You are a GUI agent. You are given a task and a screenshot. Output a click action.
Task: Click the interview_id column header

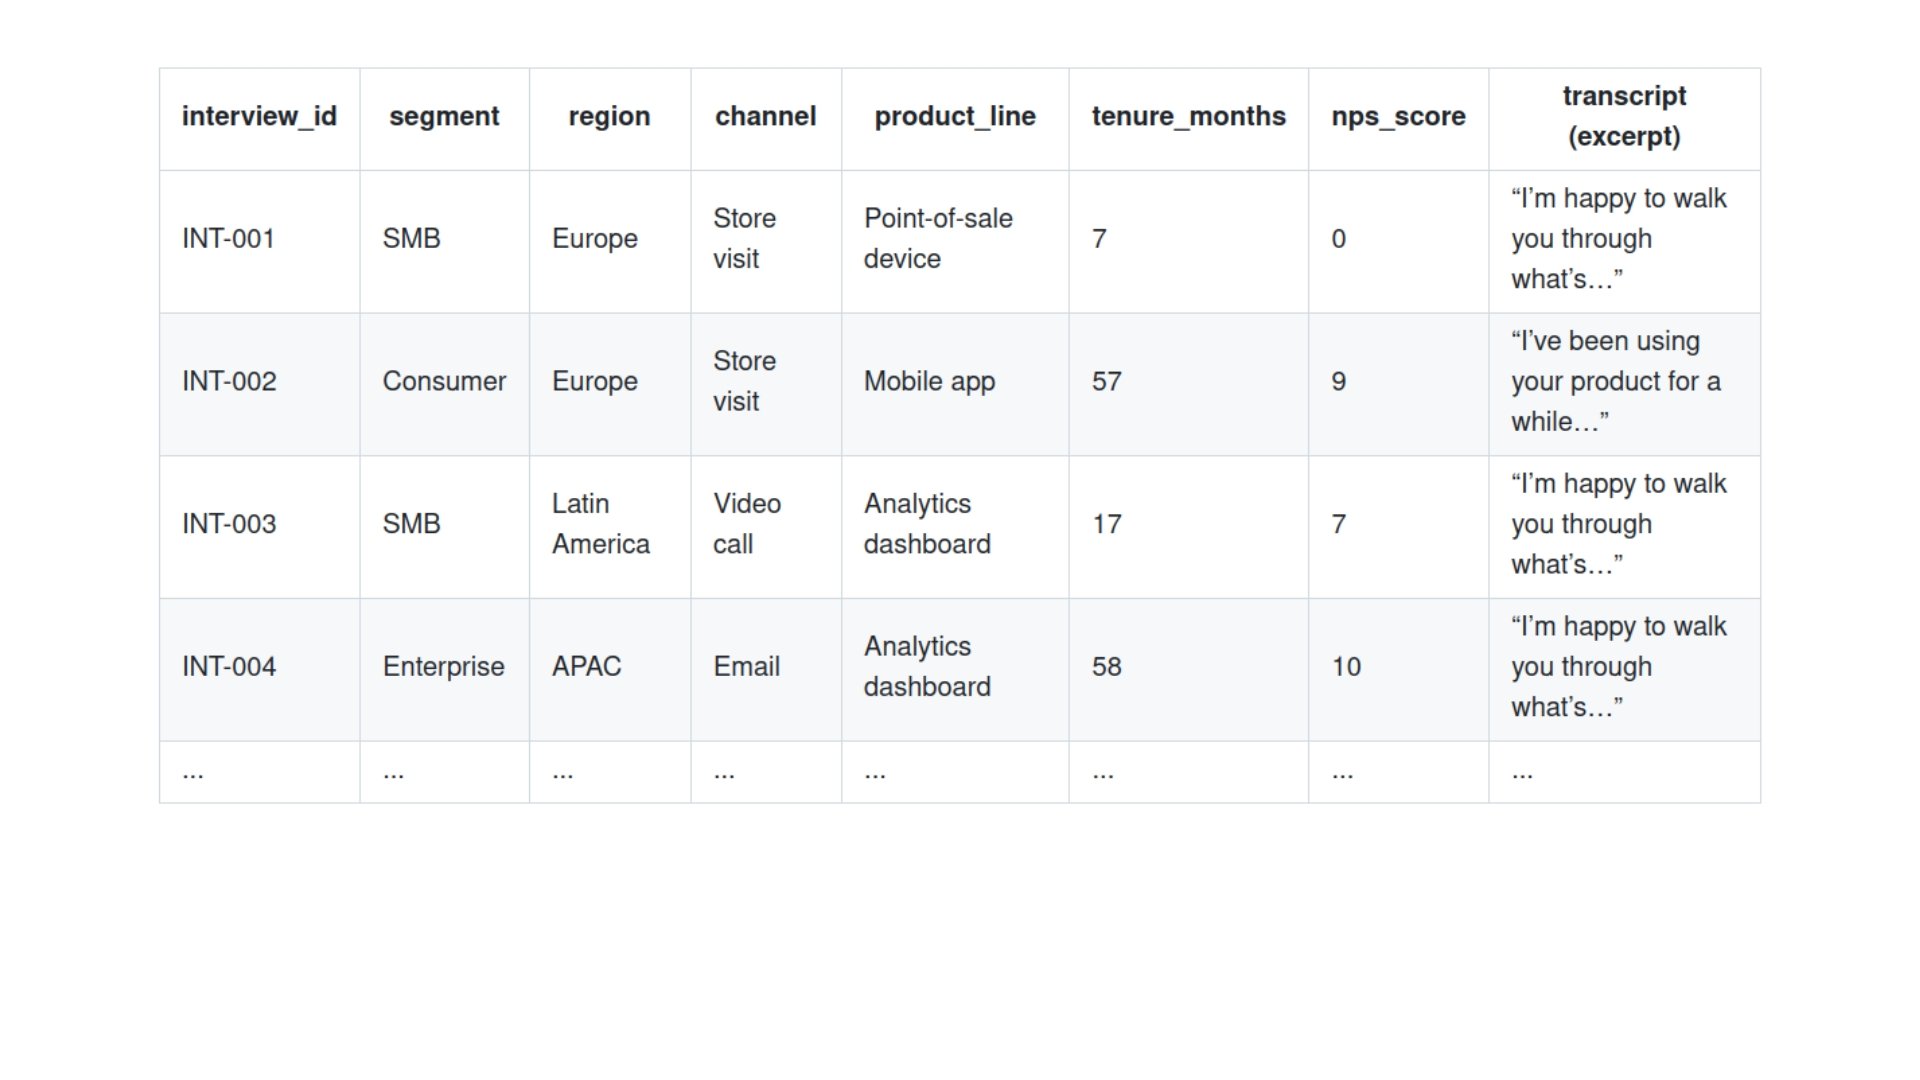point(259,117)
